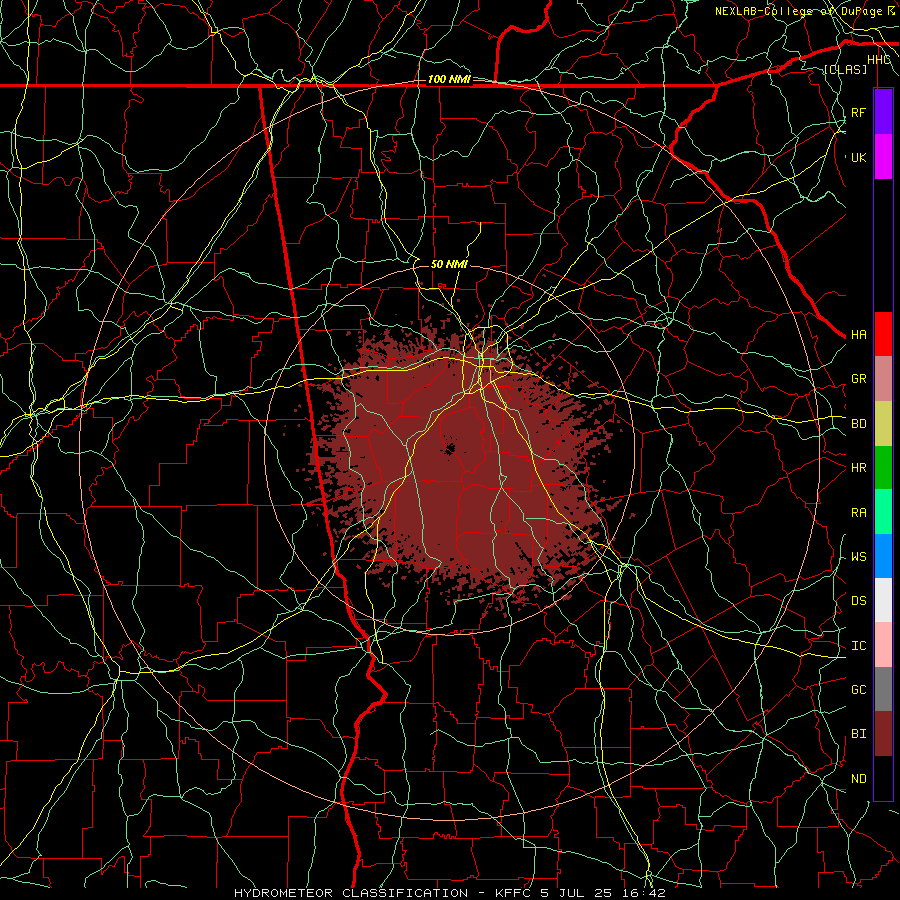The width and height of the screenshot is (900, 900).
Task: Click the RA light green legend swatch
Action: point(883,512)
